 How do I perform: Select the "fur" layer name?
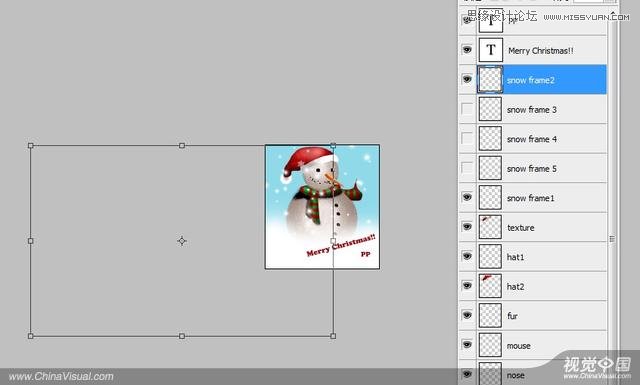(x=512, y=316)
